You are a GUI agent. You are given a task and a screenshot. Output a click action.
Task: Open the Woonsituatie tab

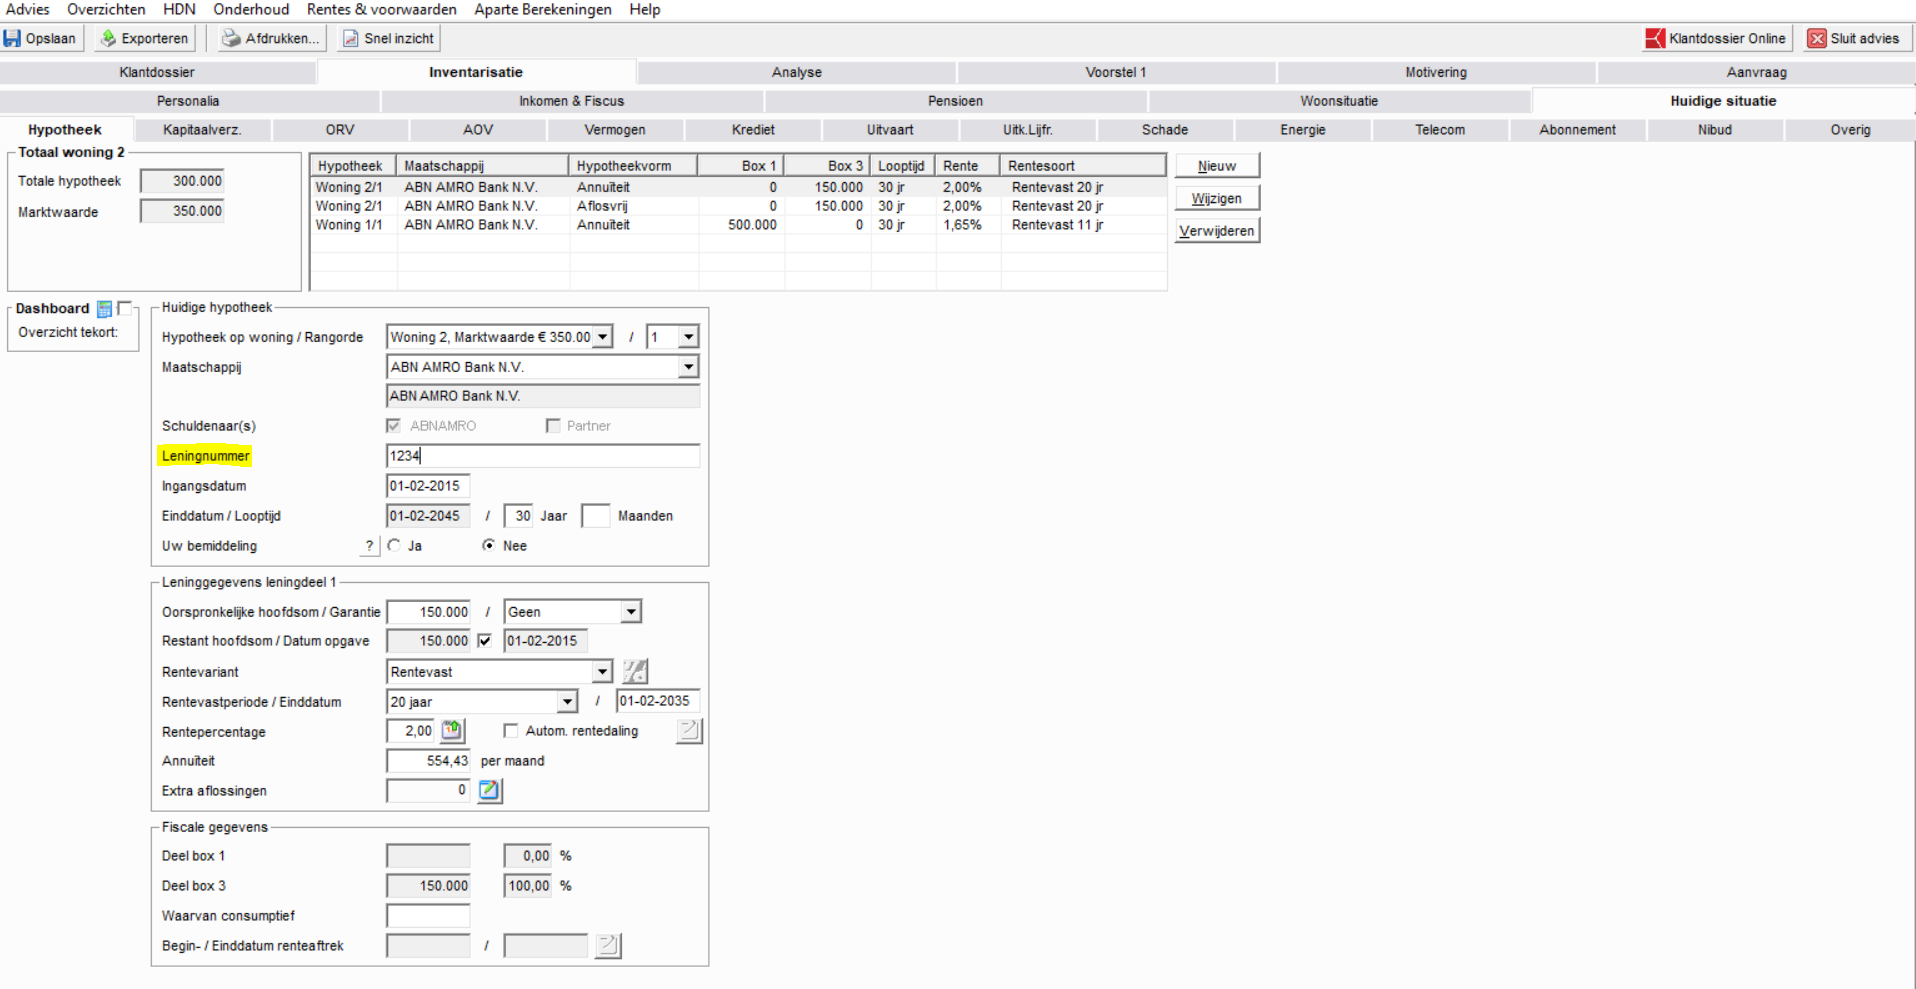1339,101
